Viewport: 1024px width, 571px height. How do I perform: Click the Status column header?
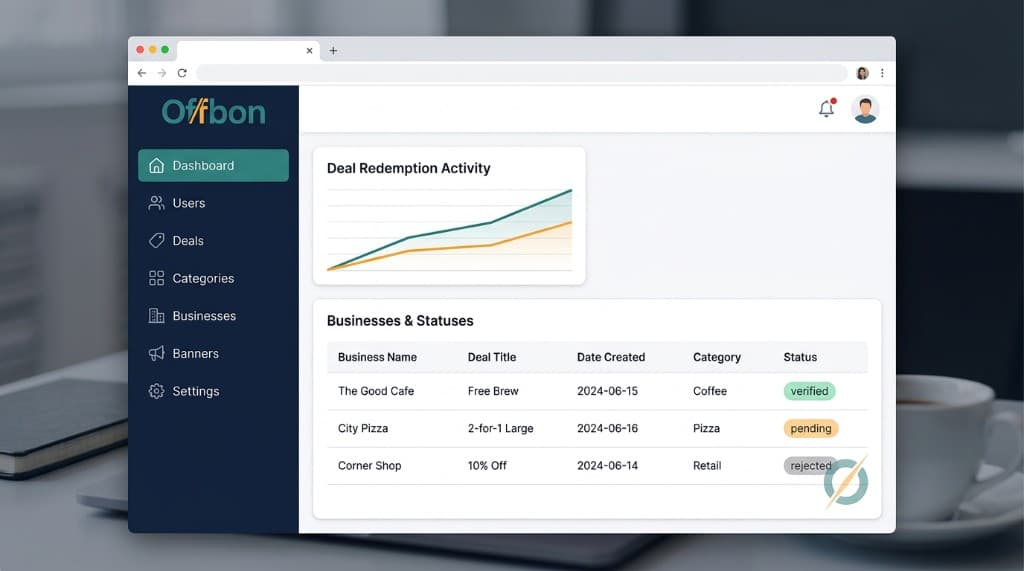coord(800,357)
